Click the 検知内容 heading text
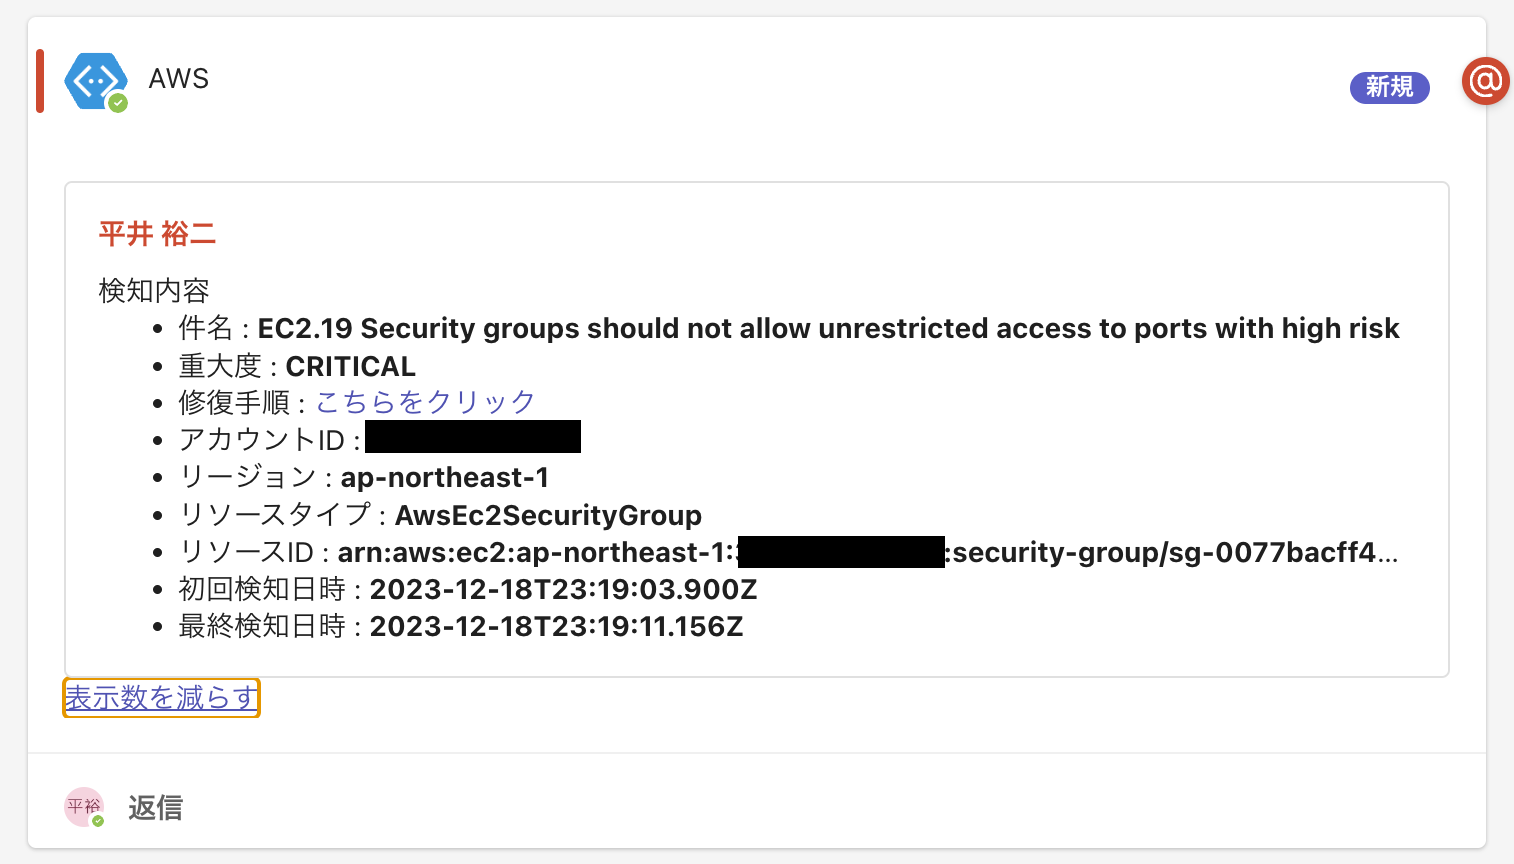The width and height of the screenshot is (1514, 864). click(x=154, y=291)
